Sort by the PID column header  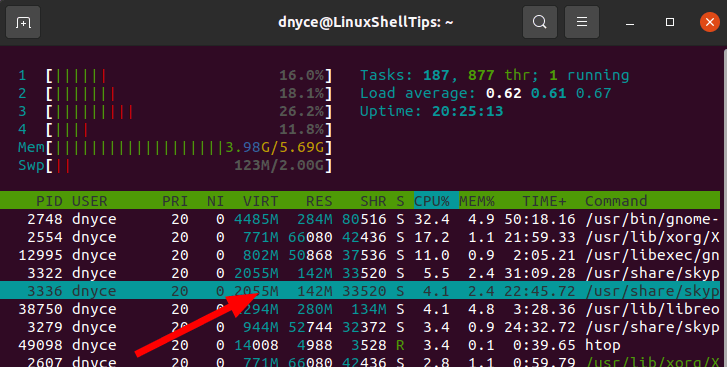pos(49,201)
